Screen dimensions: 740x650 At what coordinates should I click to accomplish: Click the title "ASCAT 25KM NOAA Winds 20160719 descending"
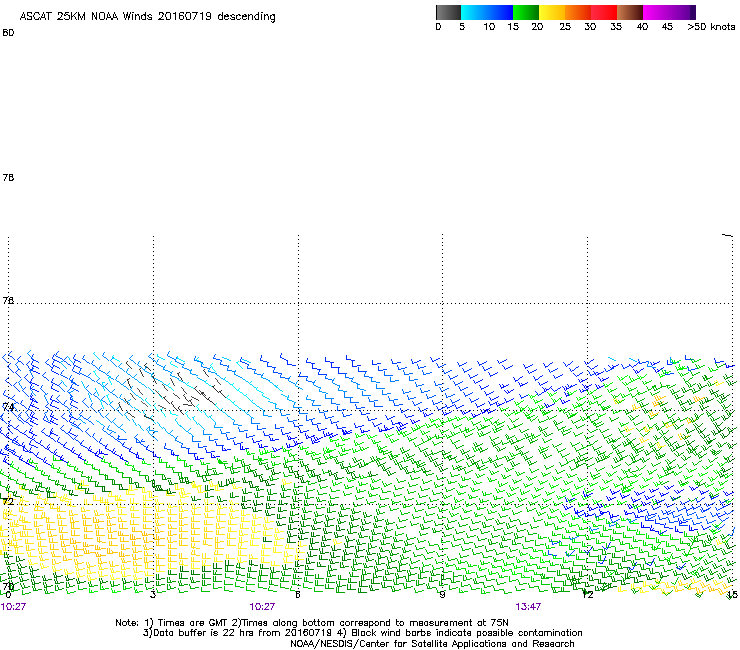pos(148,17)
